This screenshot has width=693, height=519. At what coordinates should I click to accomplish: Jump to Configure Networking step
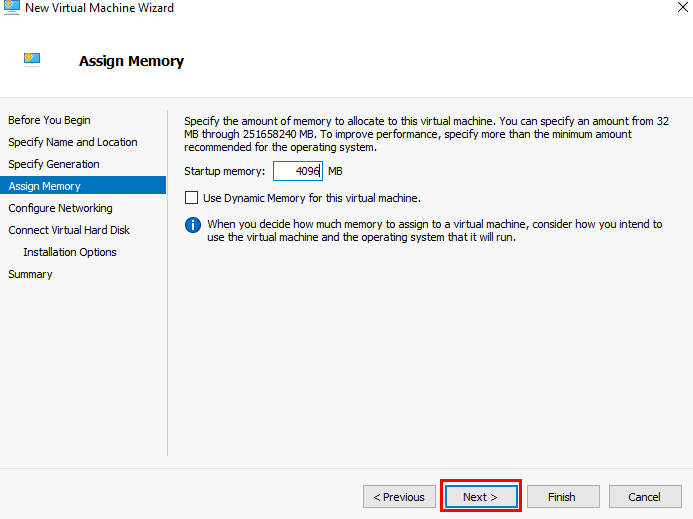click(x=60, y=208)
